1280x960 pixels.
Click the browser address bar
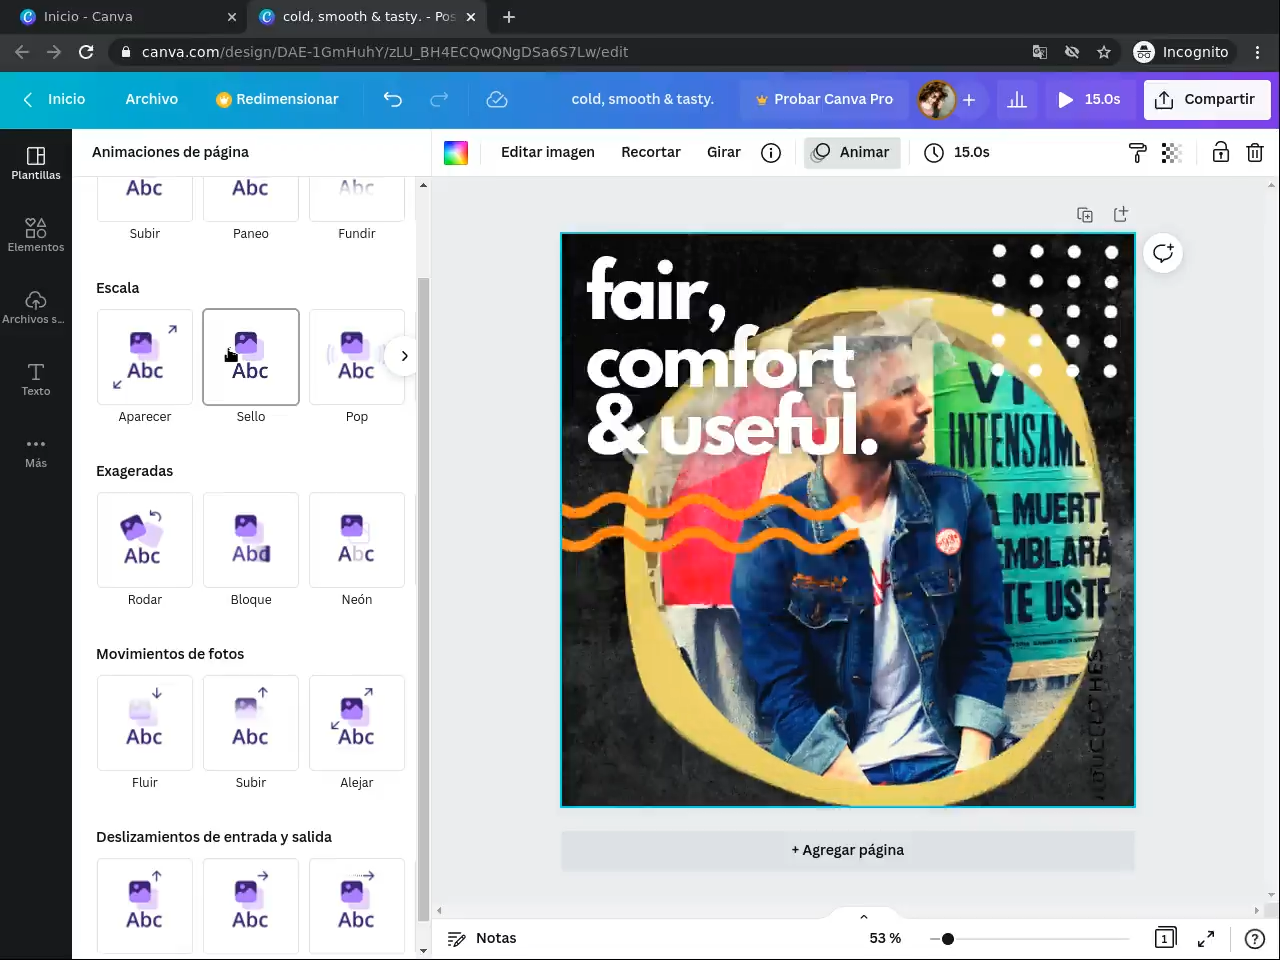(570, 52)
